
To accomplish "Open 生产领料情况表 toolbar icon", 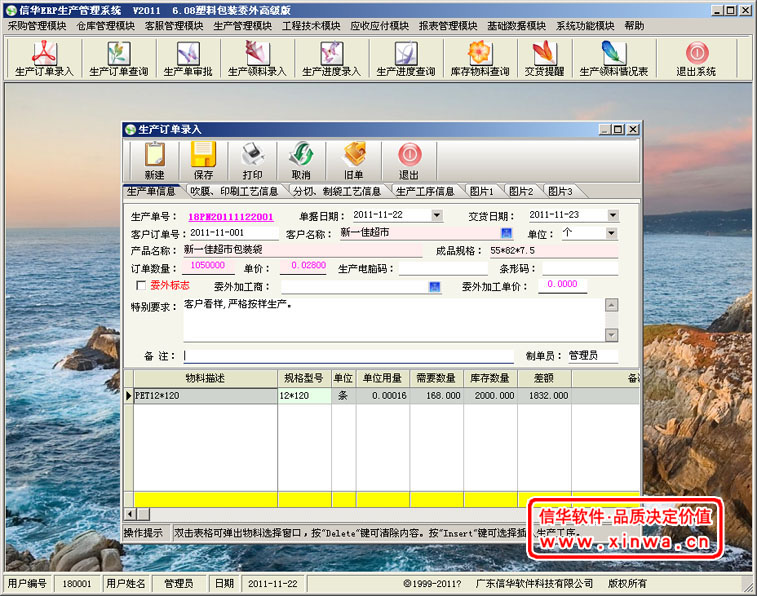I will click(x=614, y=59).
